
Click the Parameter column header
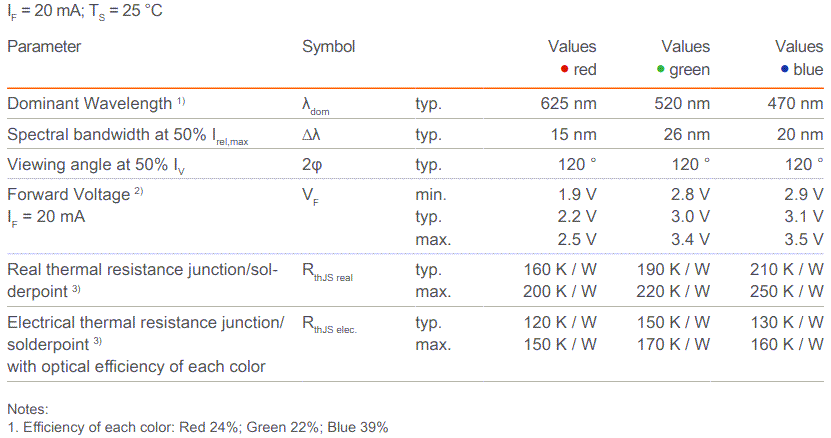click(44, 46)
